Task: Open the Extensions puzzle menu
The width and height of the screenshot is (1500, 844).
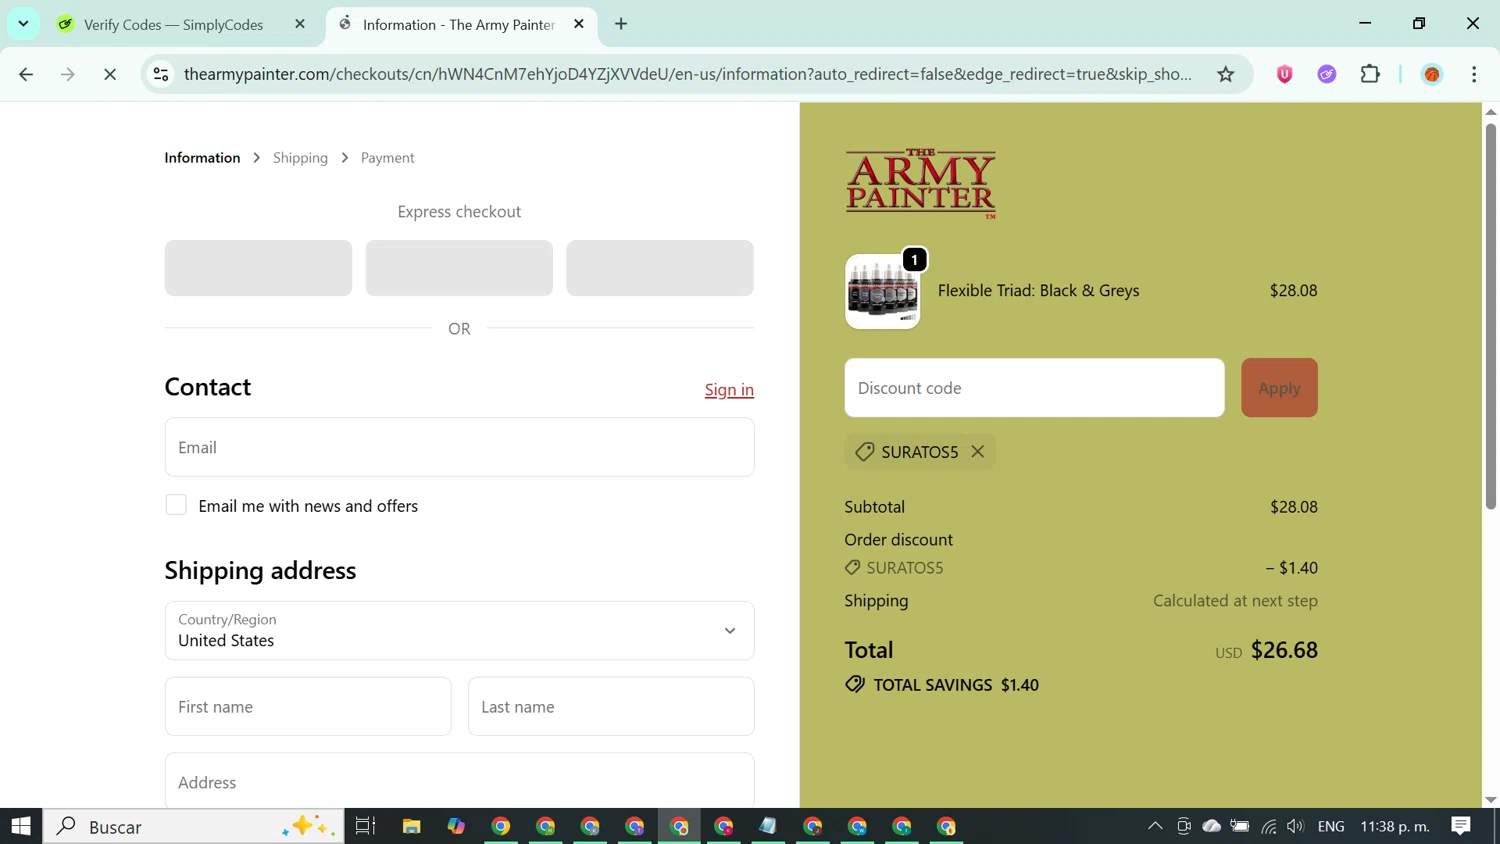Action: [1370, 74]
